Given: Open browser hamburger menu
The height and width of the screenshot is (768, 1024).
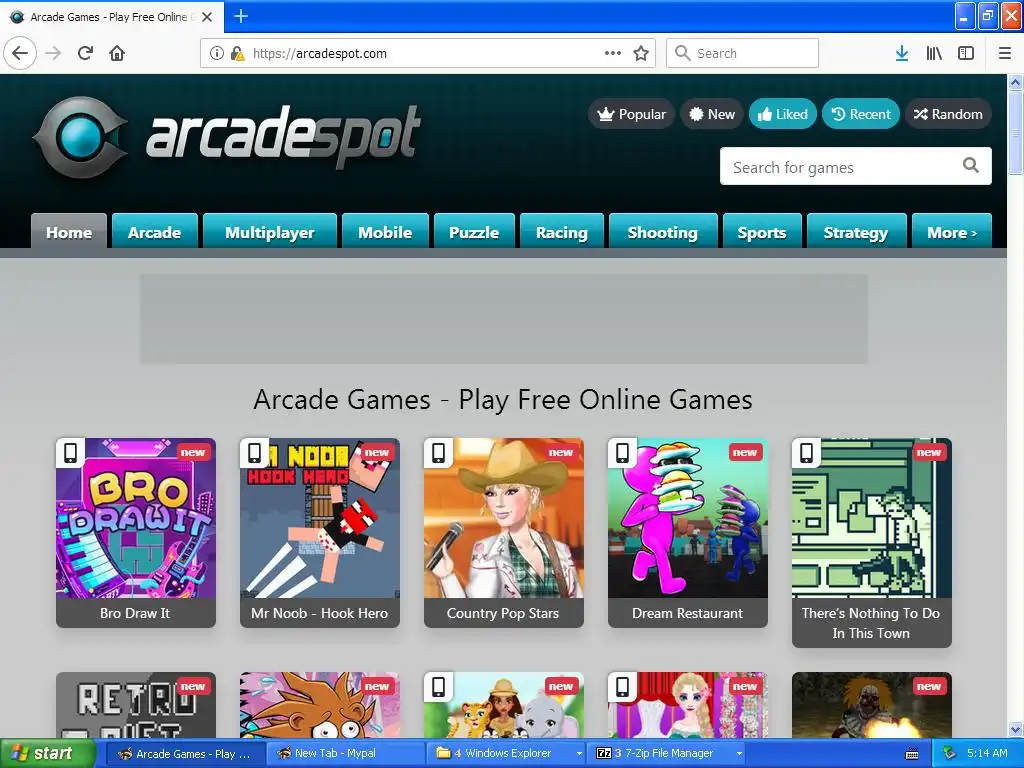Looking at the screenshot, I should 1004,54.
